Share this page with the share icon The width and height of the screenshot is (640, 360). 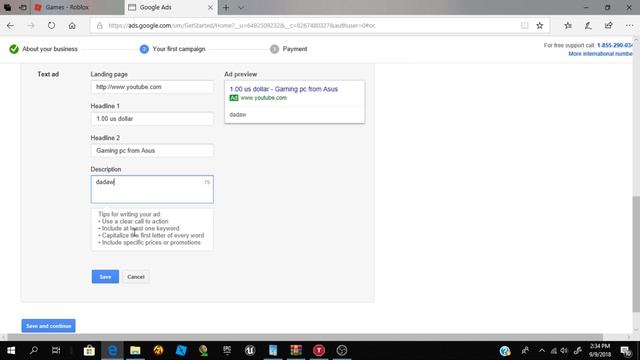pos(609,26)
